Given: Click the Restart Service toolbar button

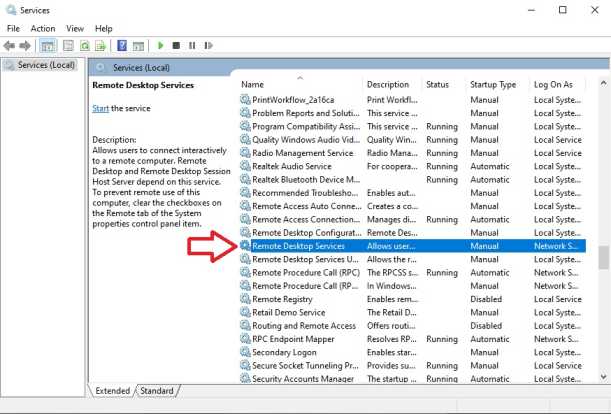Looking at the screenshot, I should click(x=208, y=46).
